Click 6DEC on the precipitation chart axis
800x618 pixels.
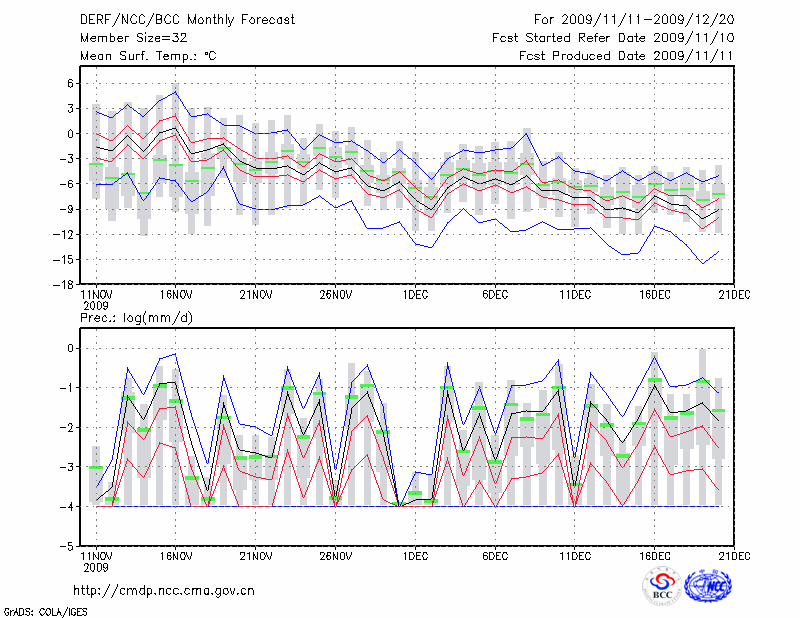point(495,558)
